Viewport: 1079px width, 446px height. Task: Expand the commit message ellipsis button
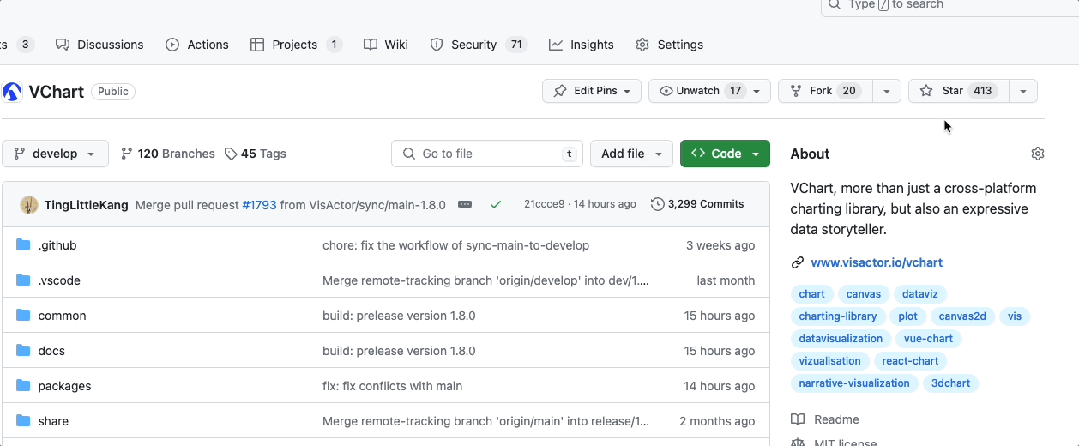point(465,204)
